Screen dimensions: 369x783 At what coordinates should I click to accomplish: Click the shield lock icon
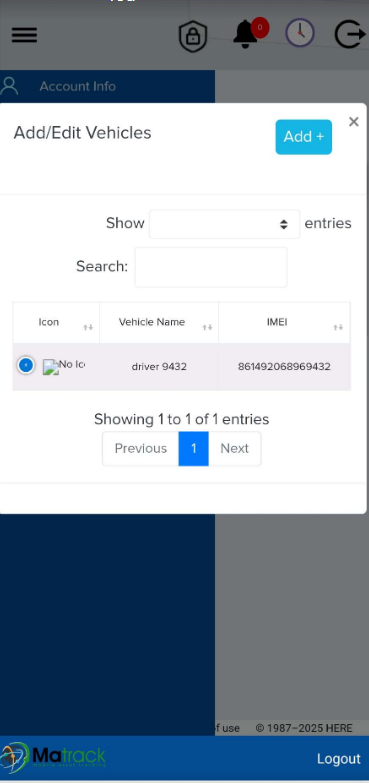(x=193, y=36)
